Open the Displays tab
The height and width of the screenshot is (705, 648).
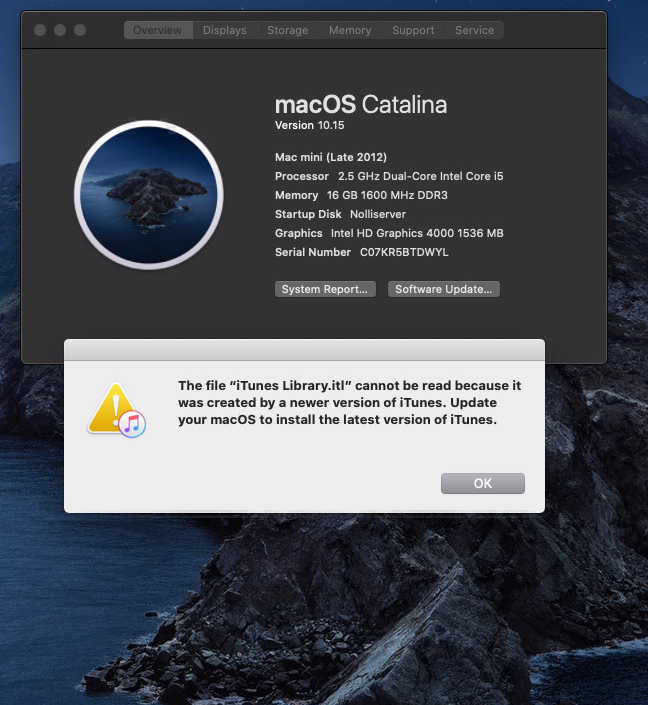point(224,30)
